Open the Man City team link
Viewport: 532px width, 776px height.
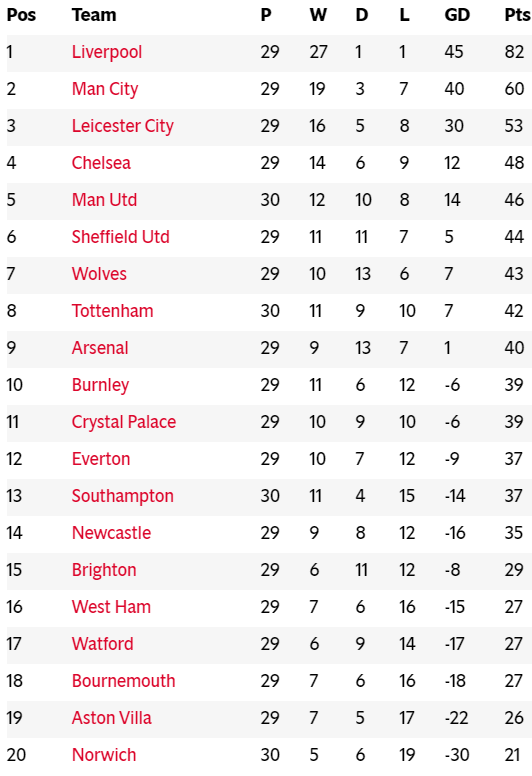click(104, 89)
